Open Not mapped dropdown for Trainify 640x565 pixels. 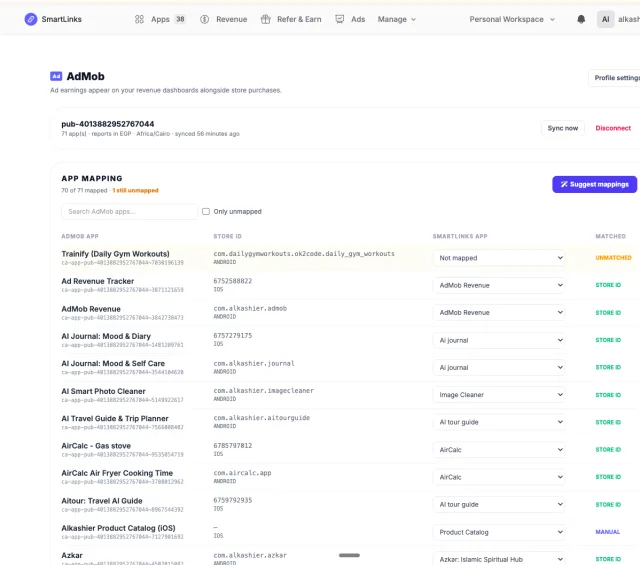[x=499, y=258]
